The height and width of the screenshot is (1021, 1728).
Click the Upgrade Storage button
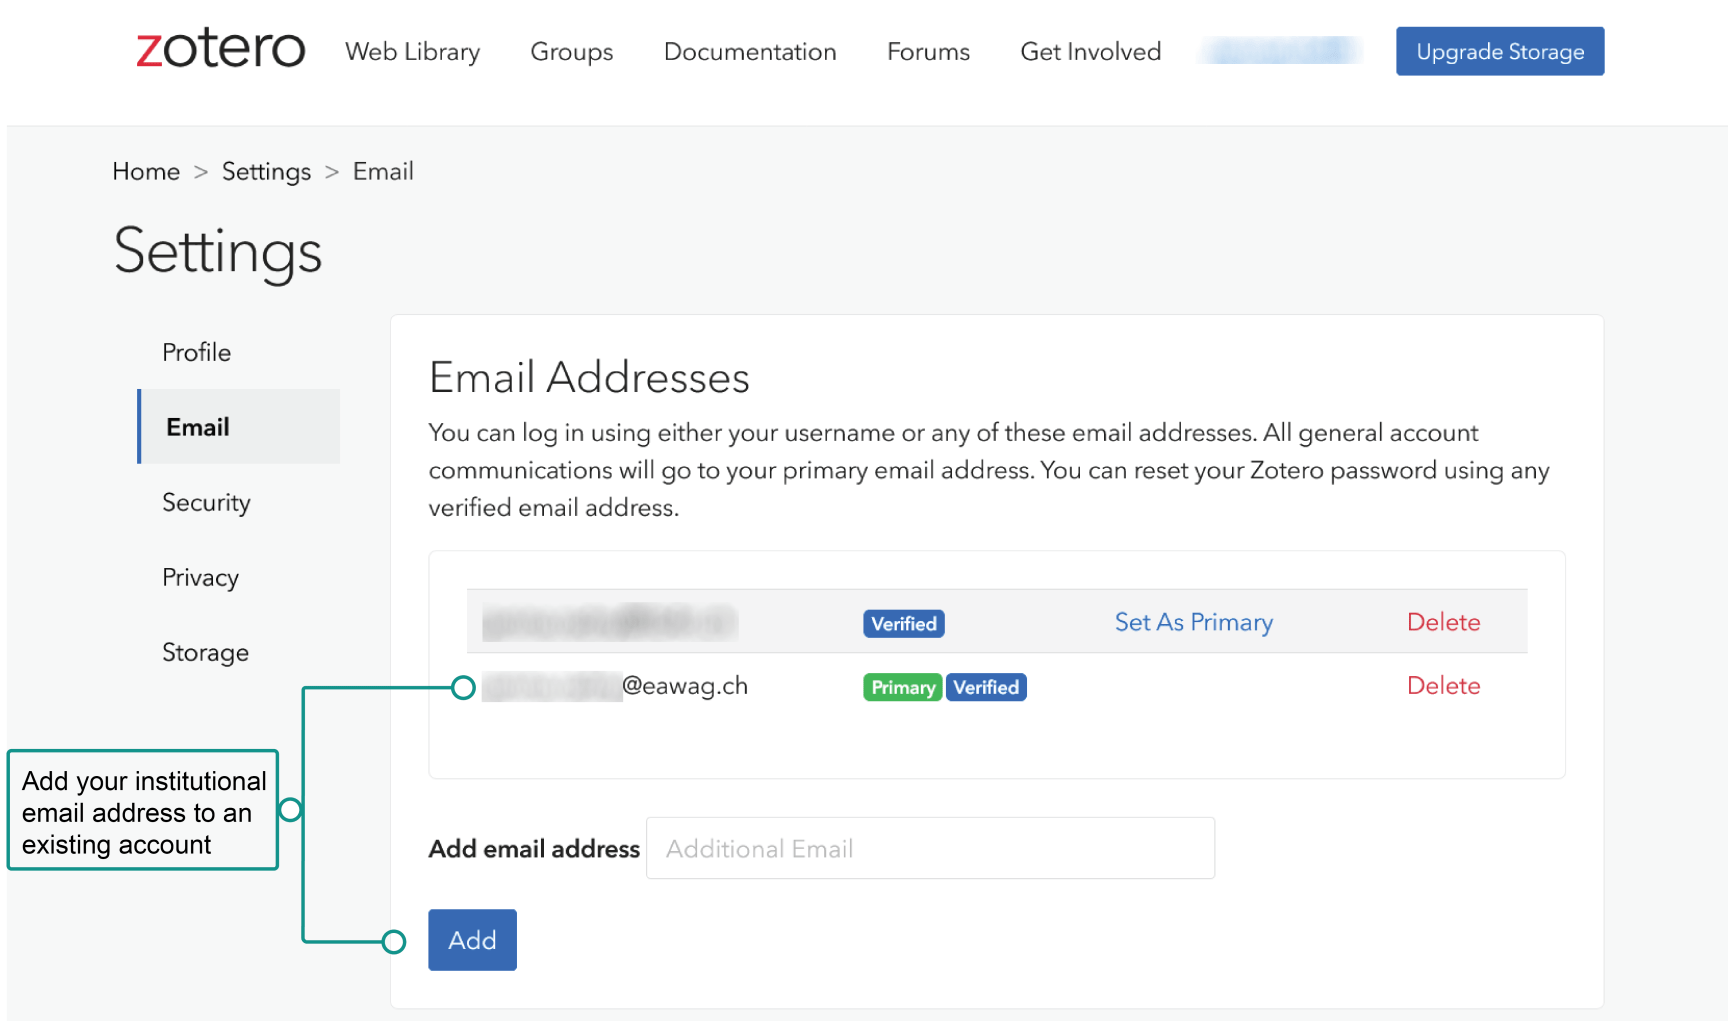(x=1500, y=51)
